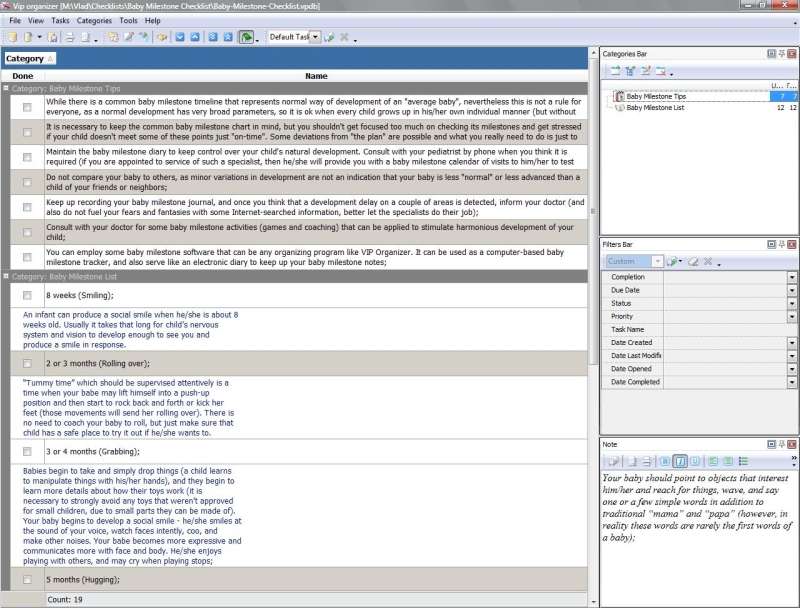800x608 pixels.
Task: Open the Categories menu
Action: 94,20
